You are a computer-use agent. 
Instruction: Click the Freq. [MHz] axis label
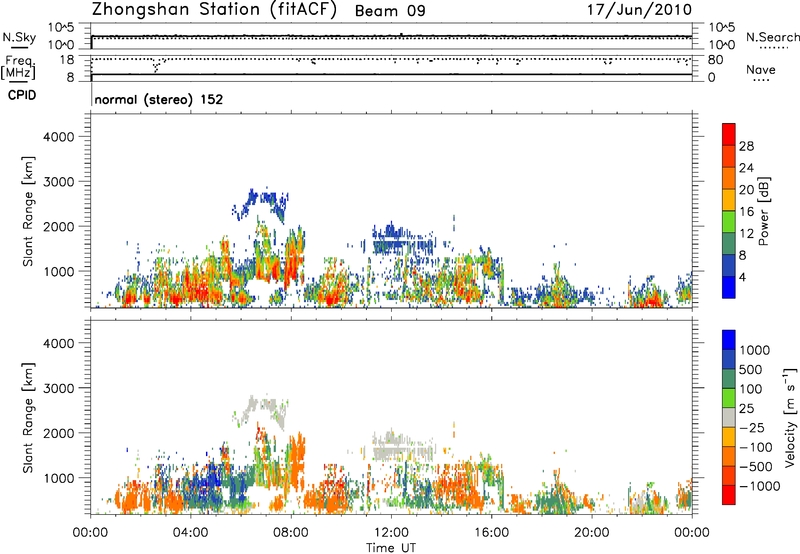[19, 68]
